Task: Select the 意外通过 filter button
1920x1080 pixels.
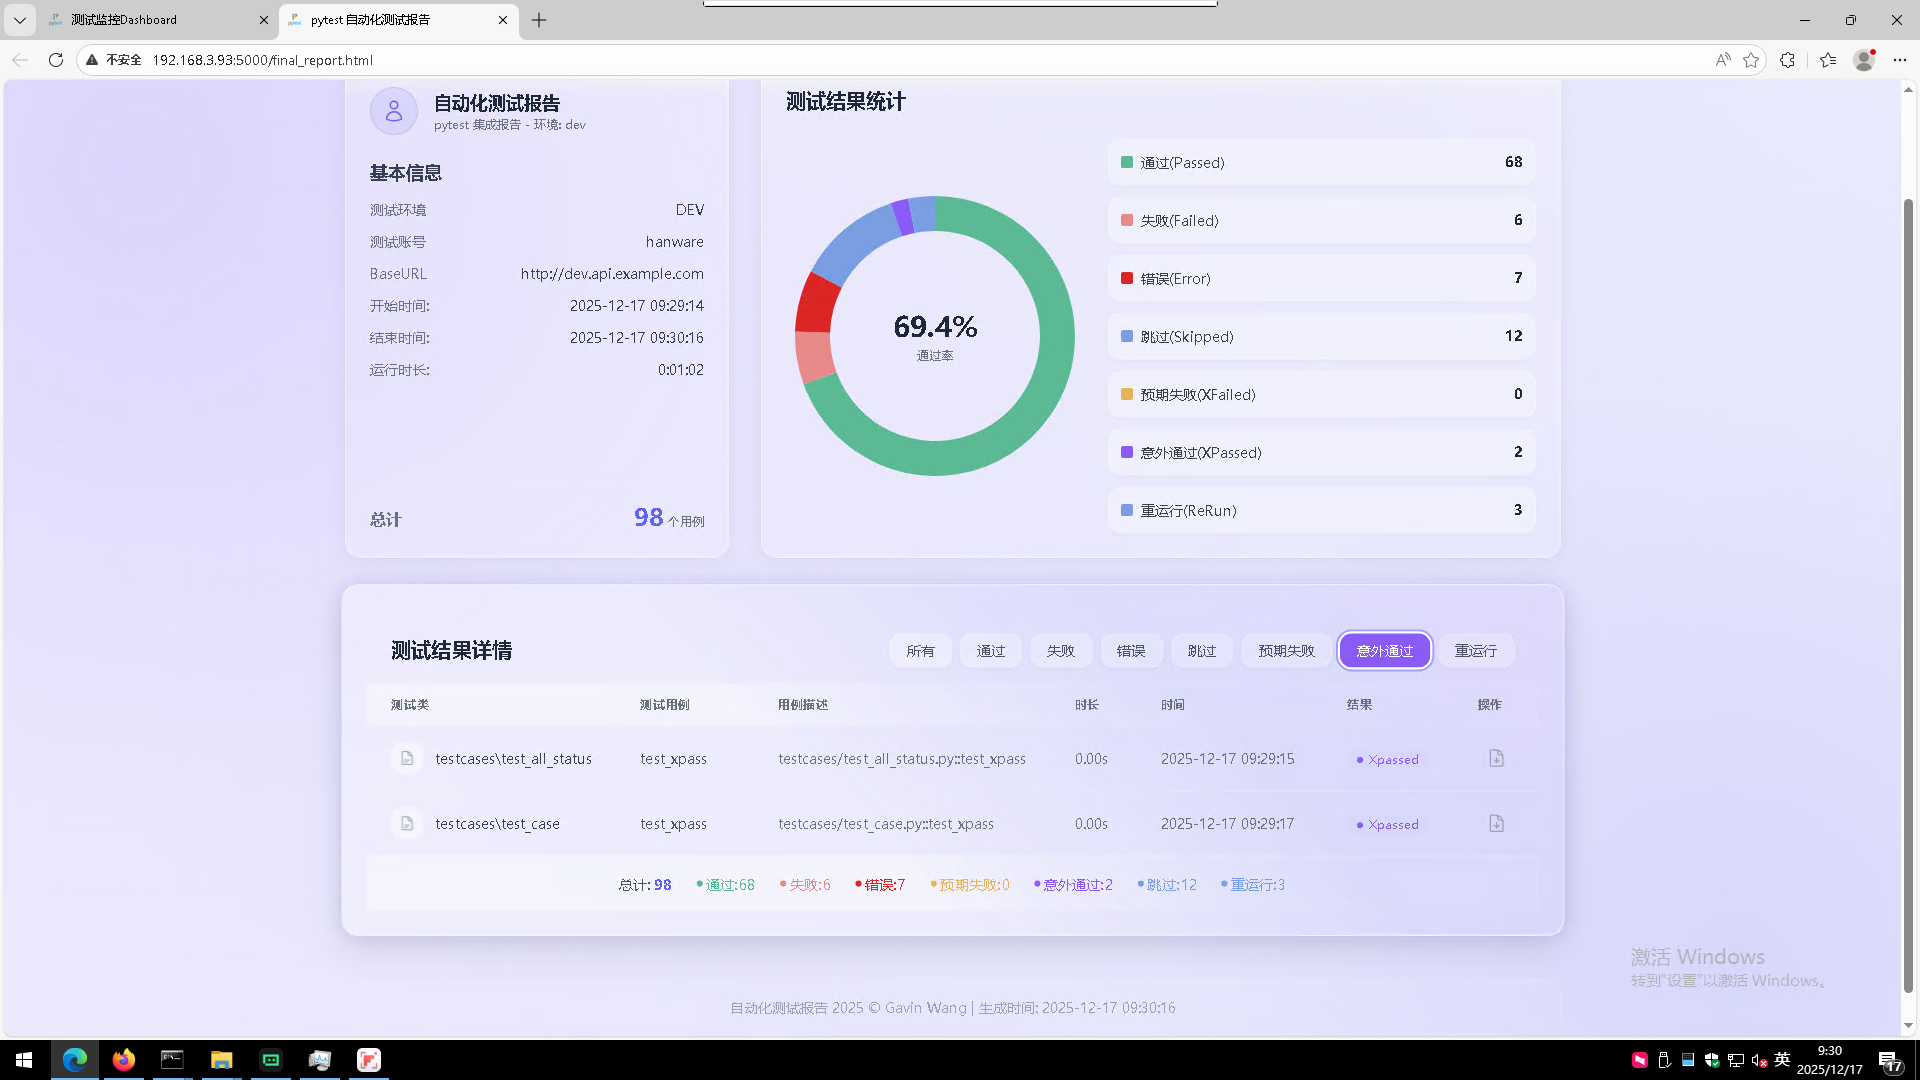Action: click(1385, 651)
